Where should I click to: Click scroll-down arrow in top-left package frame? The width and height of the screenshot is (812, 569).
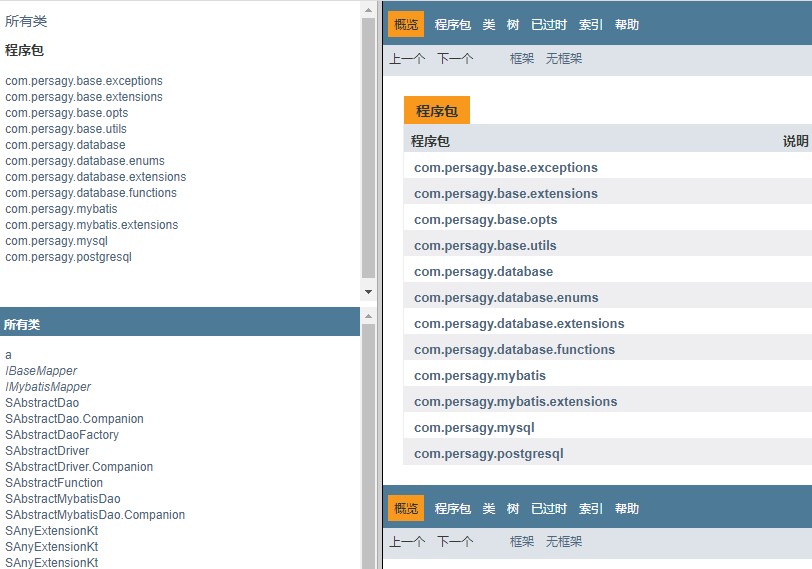click(x=368, y=291)
